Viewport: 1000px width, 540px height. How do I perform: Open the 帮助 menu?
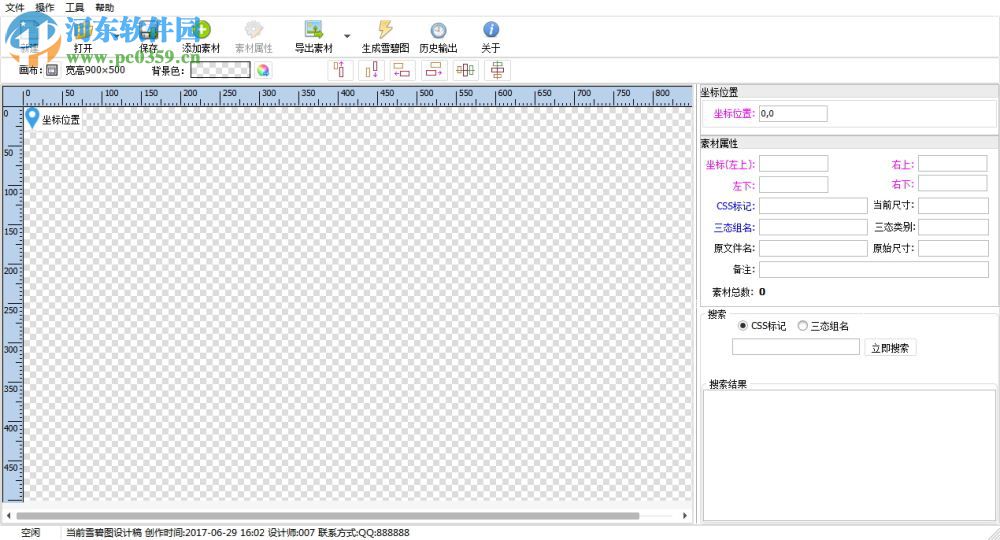click(105, 8)
